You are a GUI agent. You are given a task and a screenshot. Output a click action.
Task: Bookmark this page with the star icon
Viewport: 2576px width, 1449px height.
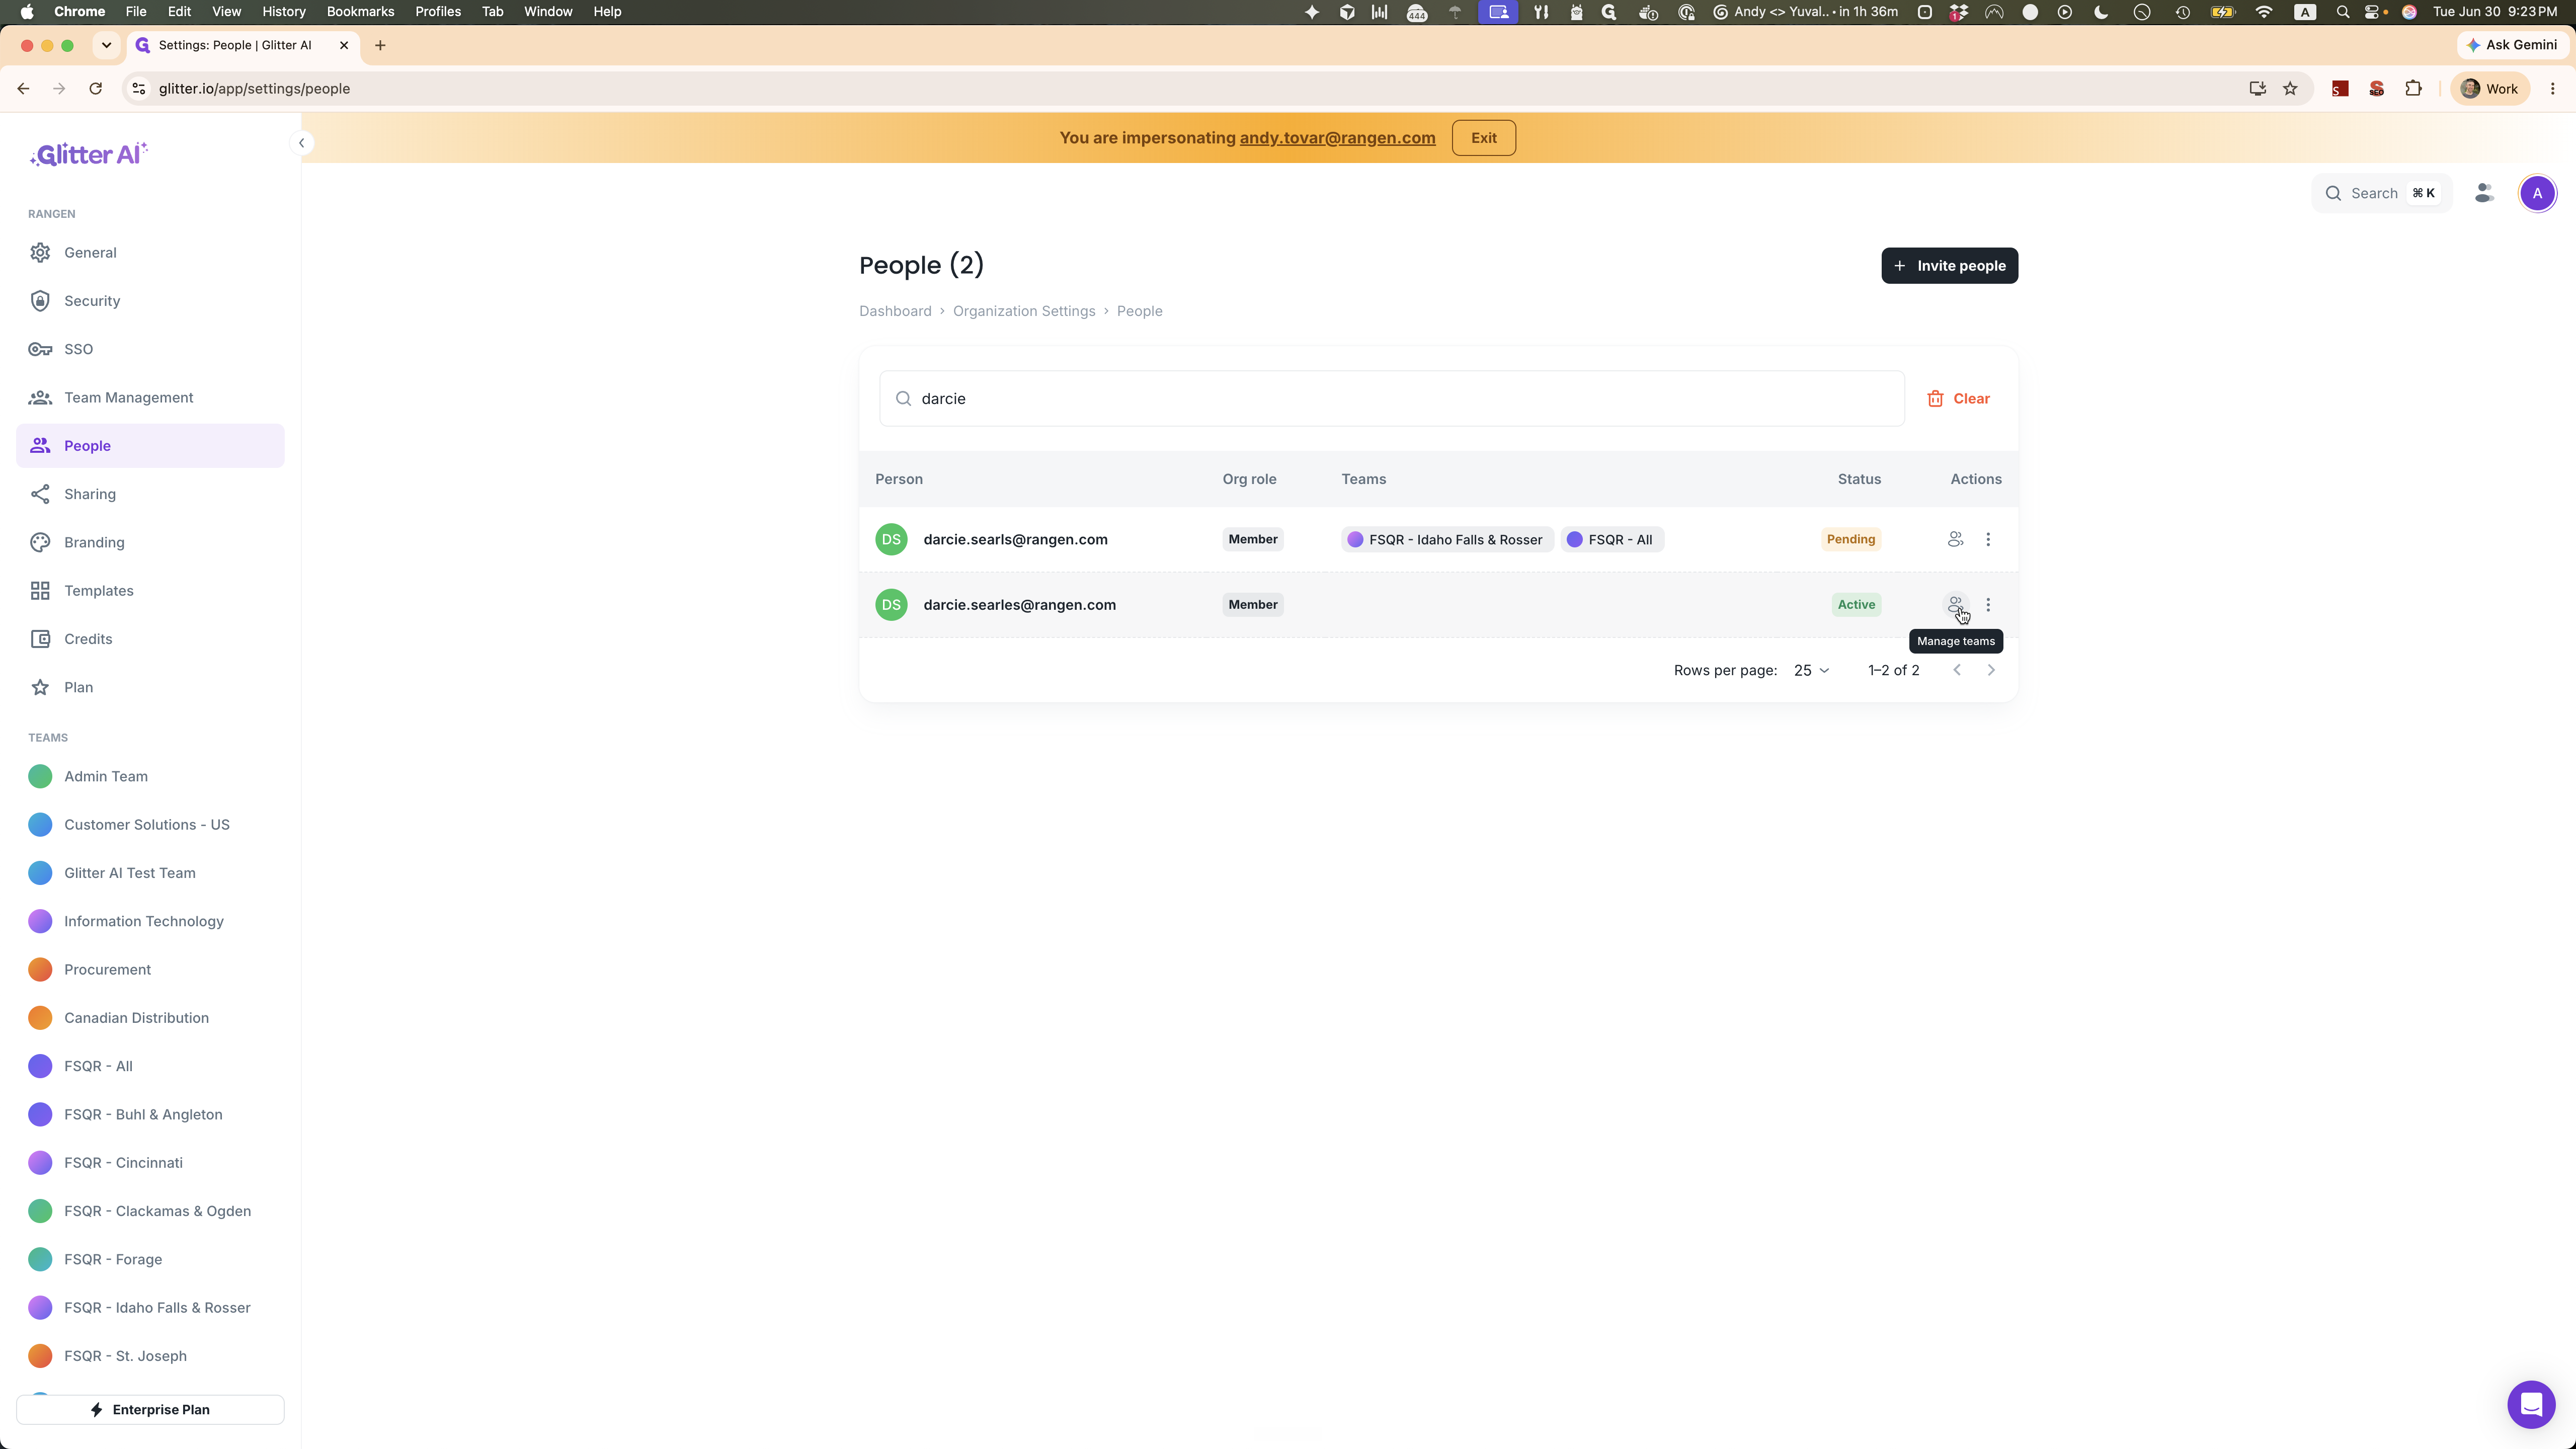tap(2290, 88)
